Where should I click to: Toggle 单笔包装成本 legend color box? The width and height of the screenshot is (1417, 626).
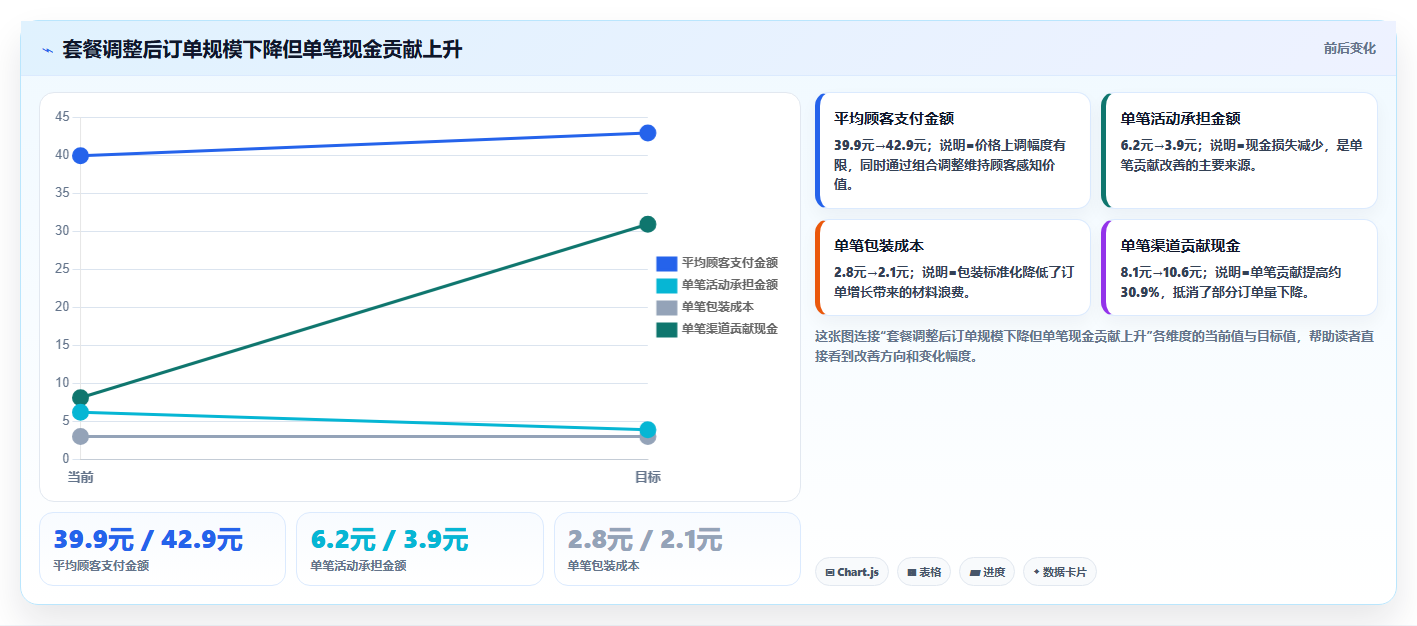[666, 307]
